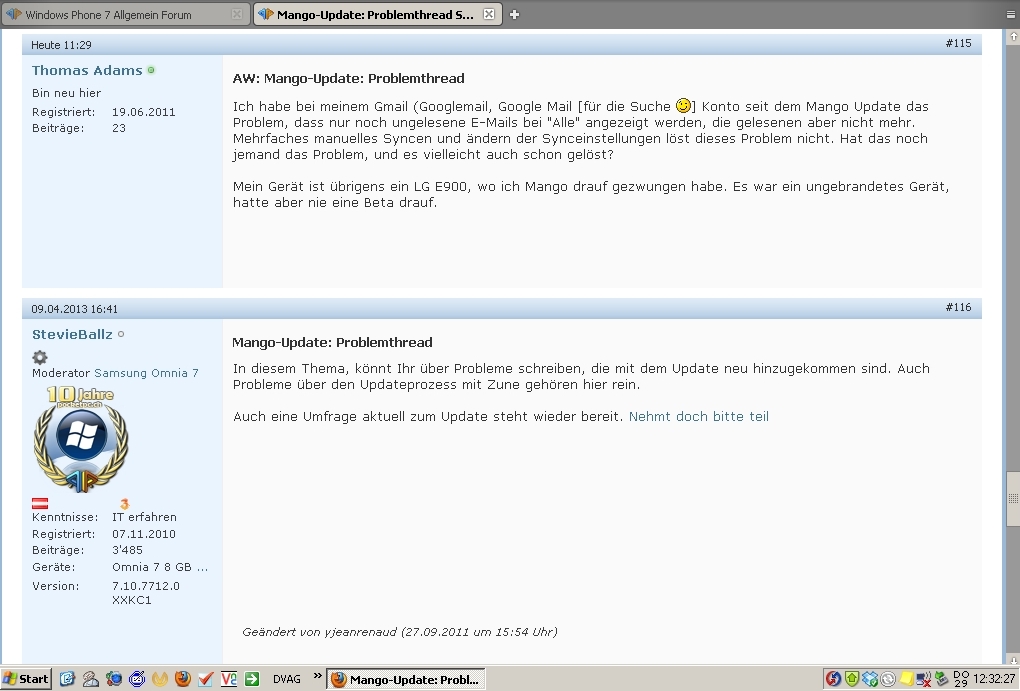Click post timestamp 'Heute 11:29'
Viewport: 1020px width, 691px height.
point(61,45)
